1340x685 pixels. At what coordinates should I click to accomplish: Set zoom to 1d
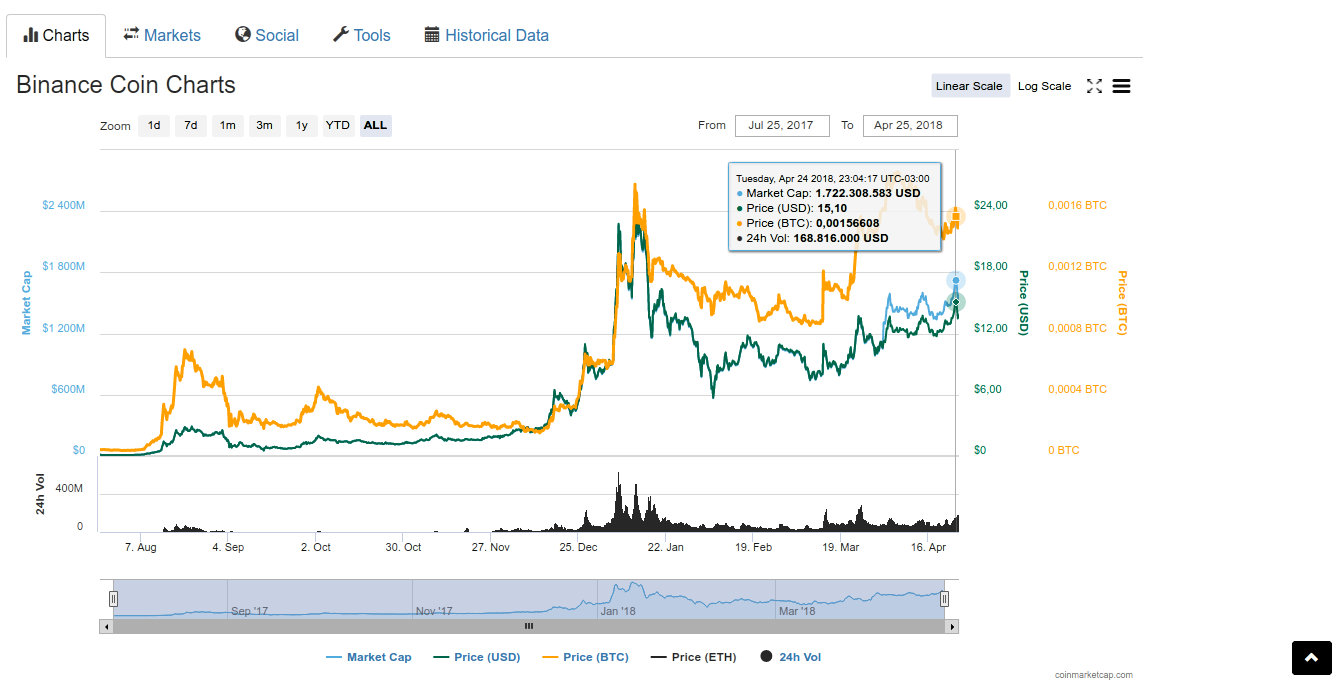pyautogui.click(x=154, y=126)
